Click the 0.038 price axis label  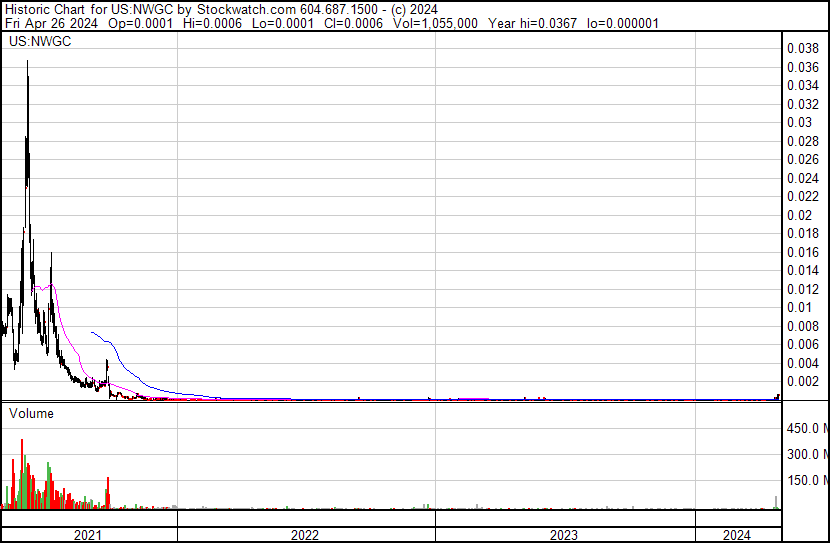(803, 48)
